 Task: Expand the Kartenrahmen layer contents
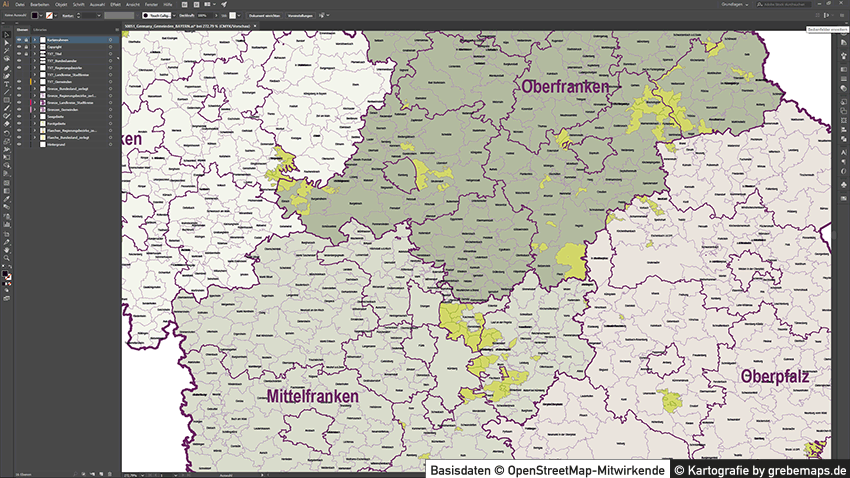point(32,40)
